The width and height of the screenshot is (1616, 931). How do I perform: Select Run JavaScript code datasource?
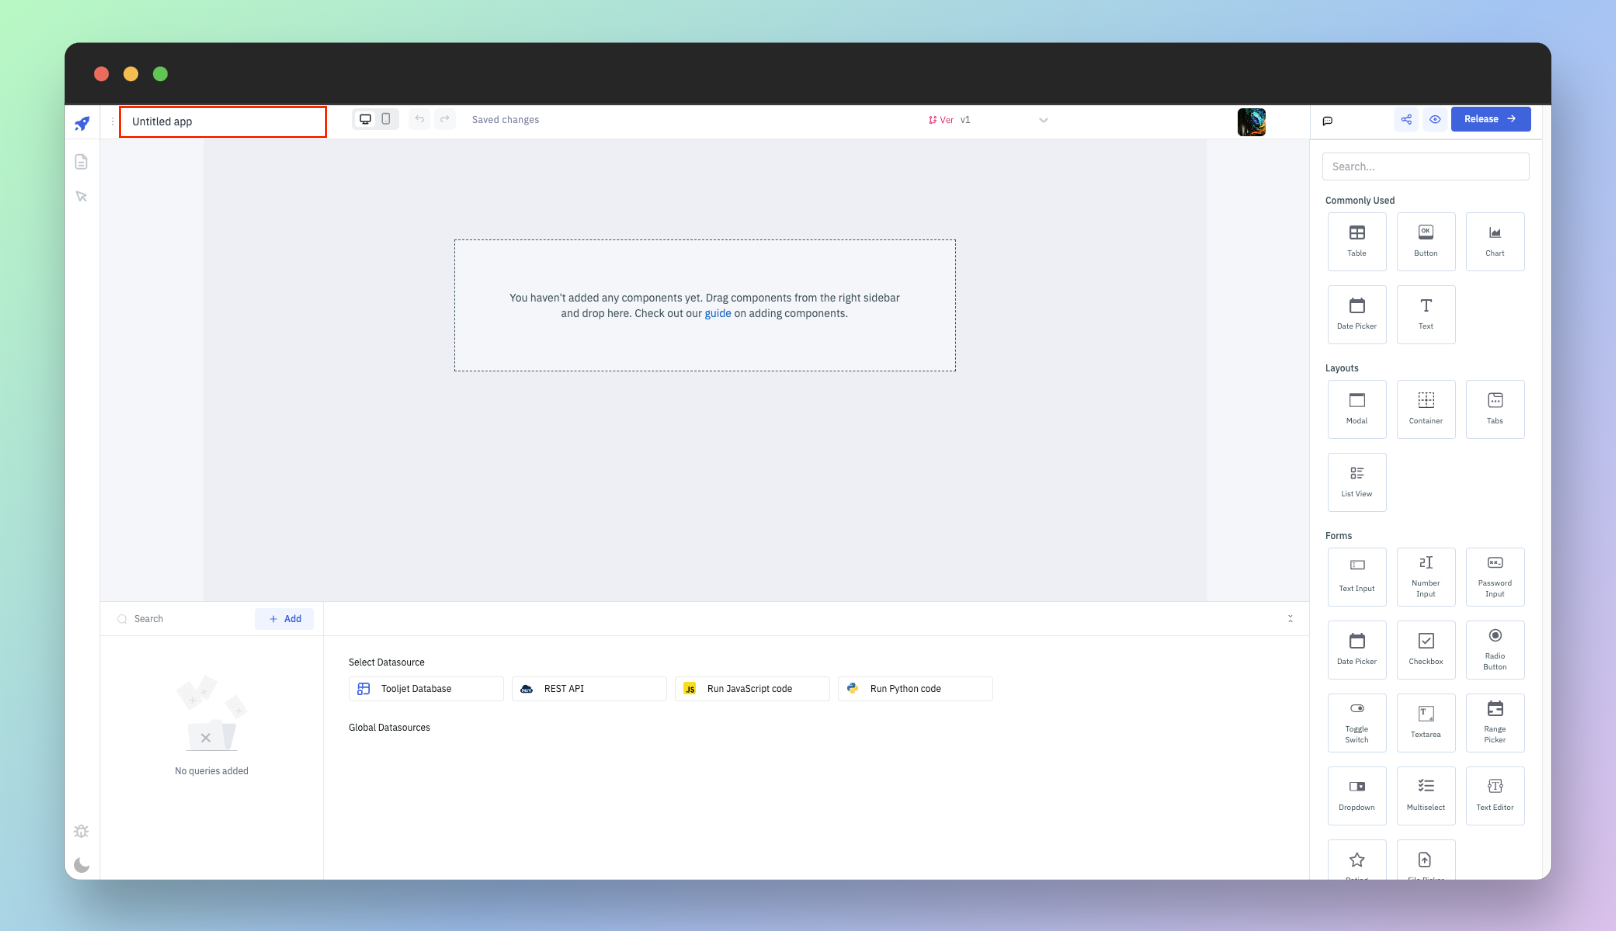(x=752, y=689)
